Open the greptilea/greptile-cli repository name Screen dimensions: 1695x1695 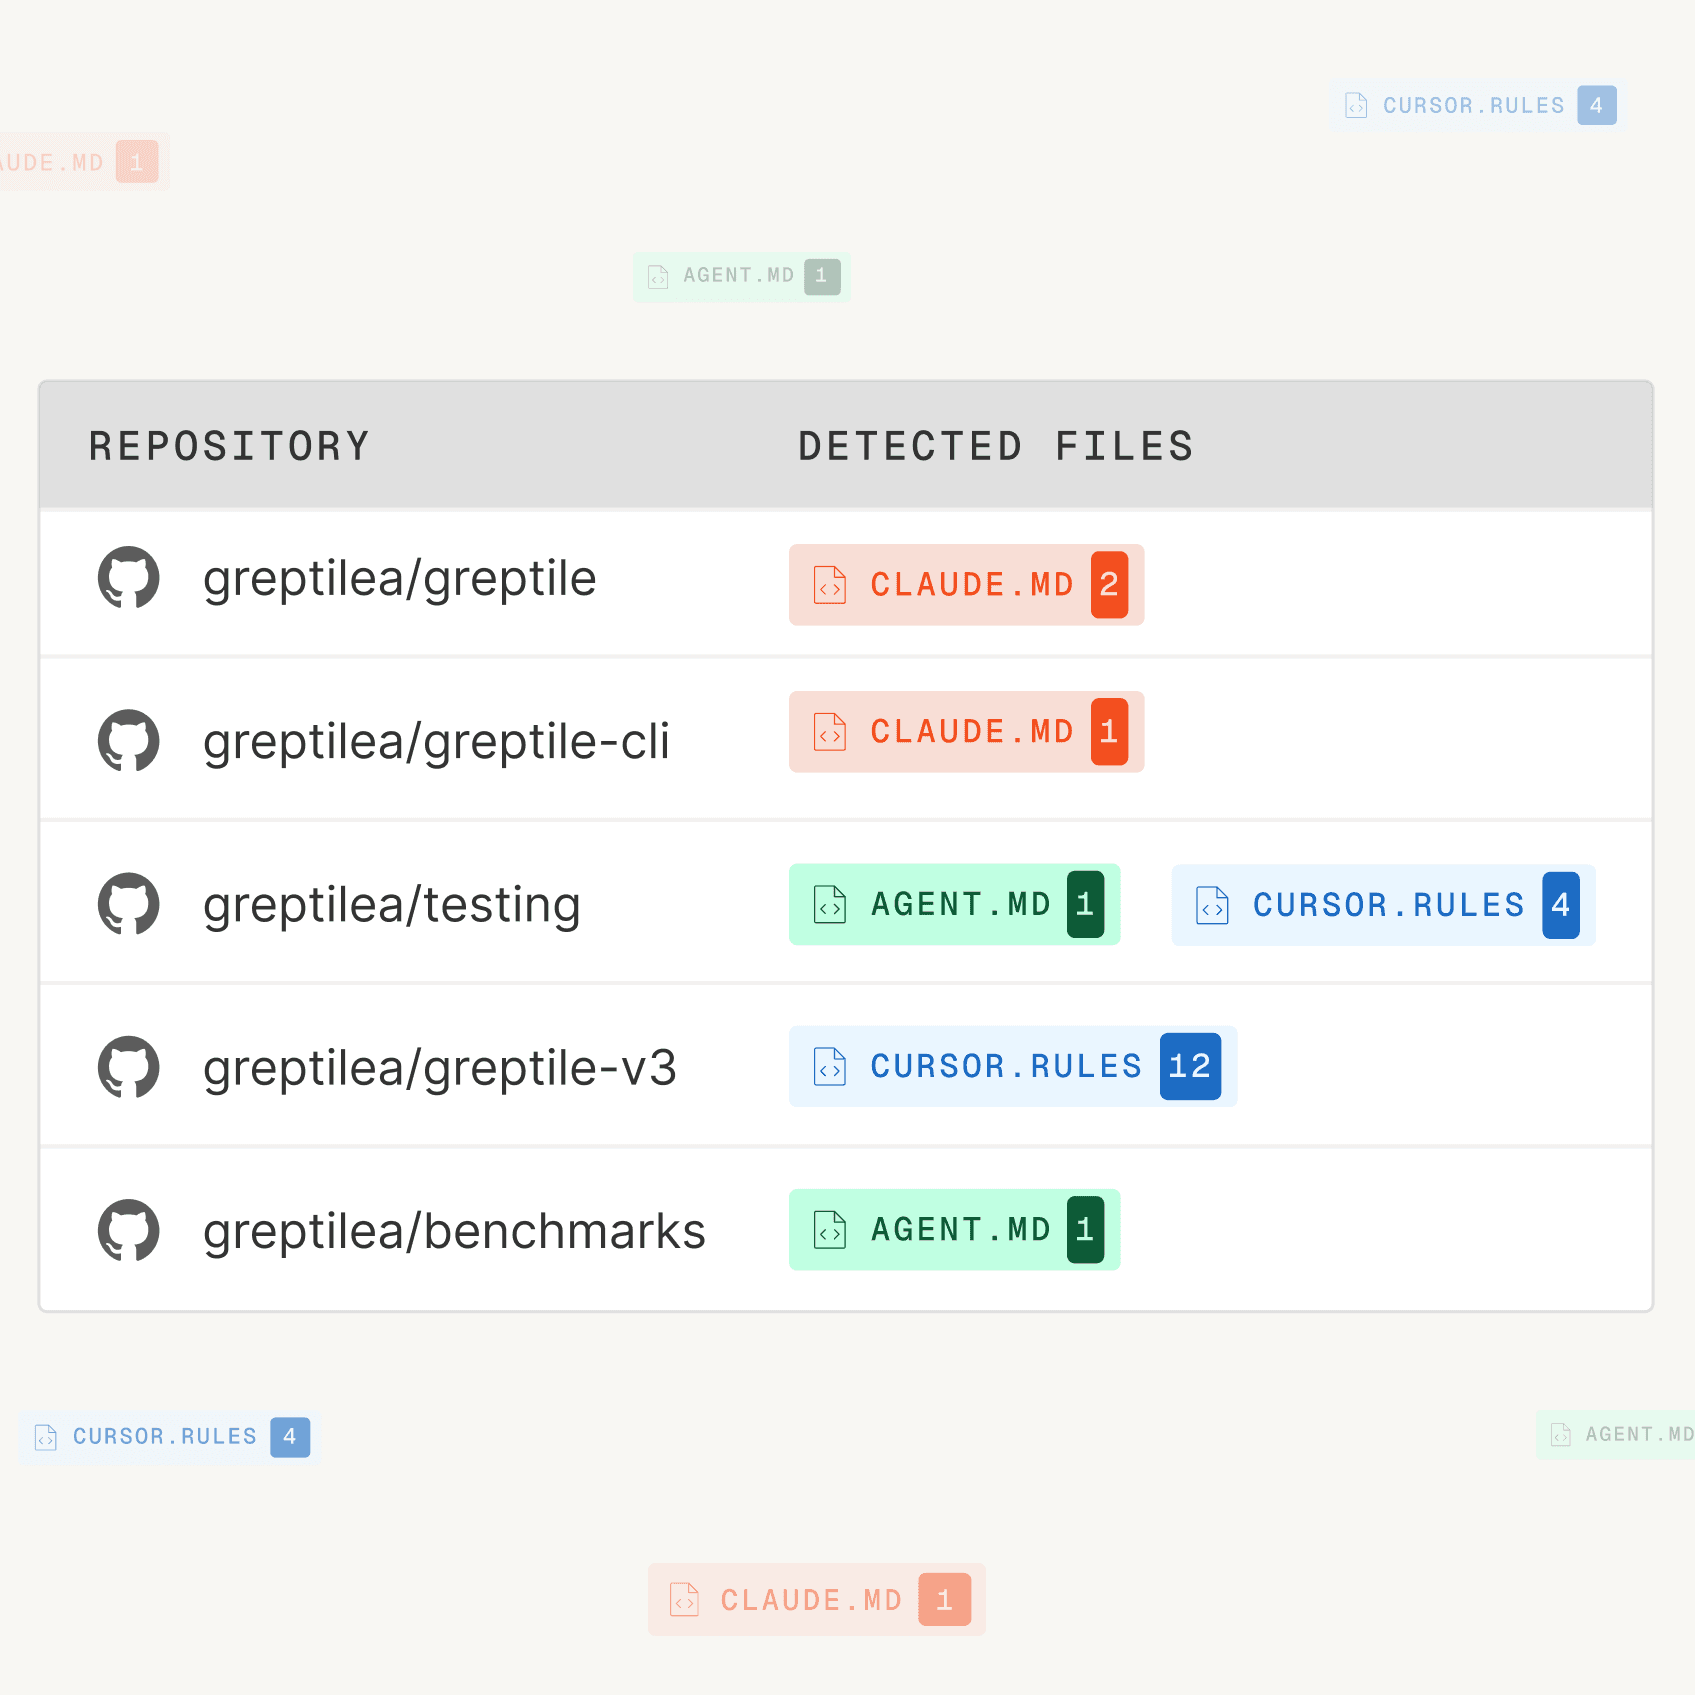436,742
